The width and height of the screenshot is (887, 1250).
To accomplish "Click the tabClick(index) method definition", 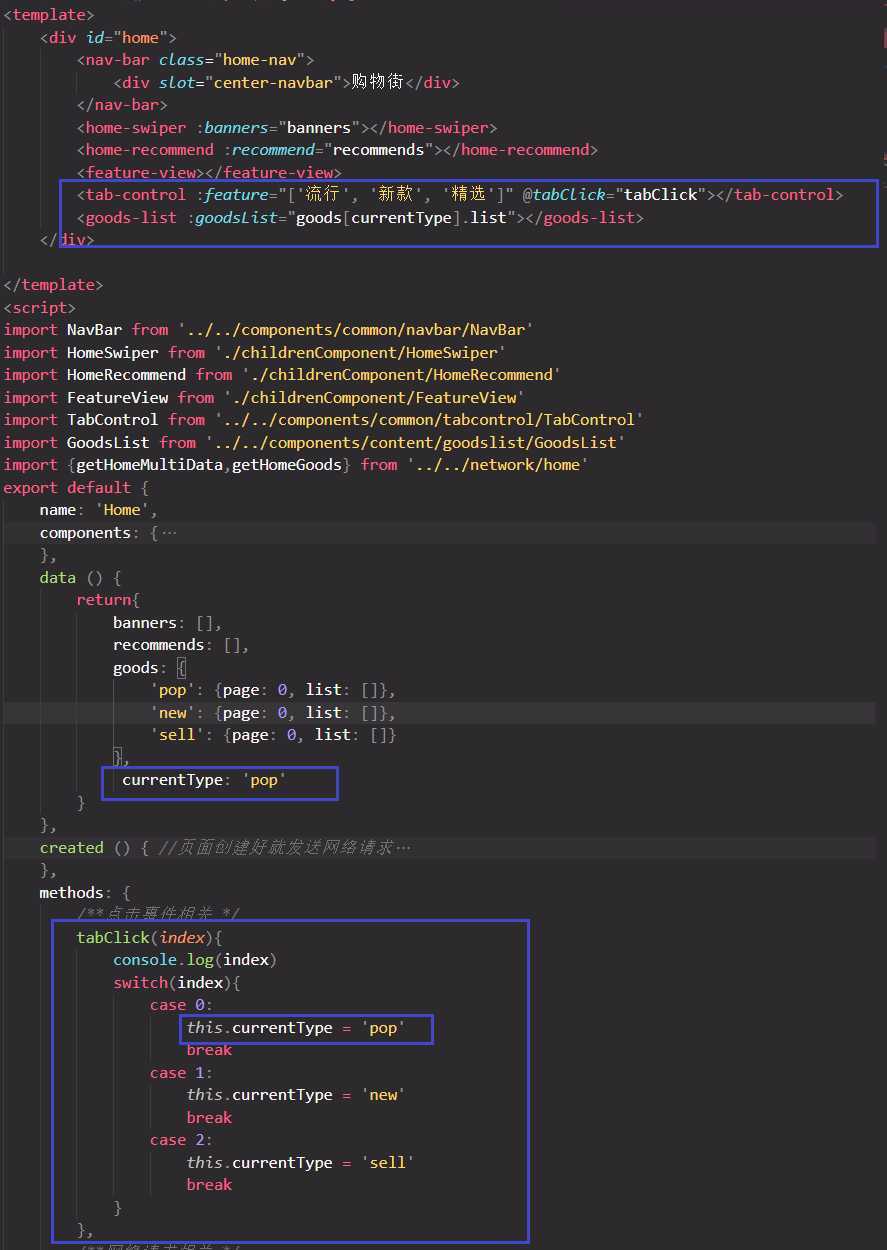I will [149, 938].
